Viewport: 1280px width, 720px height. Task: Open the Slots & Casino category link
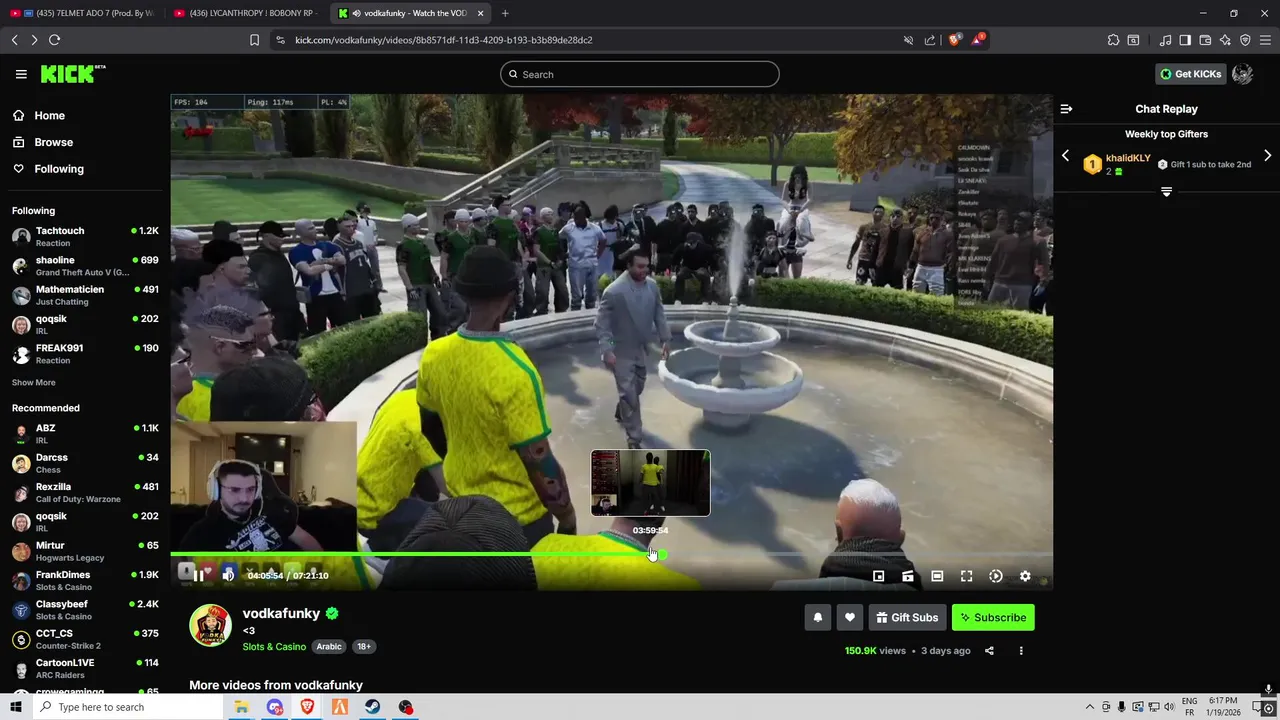coord(274,647)
